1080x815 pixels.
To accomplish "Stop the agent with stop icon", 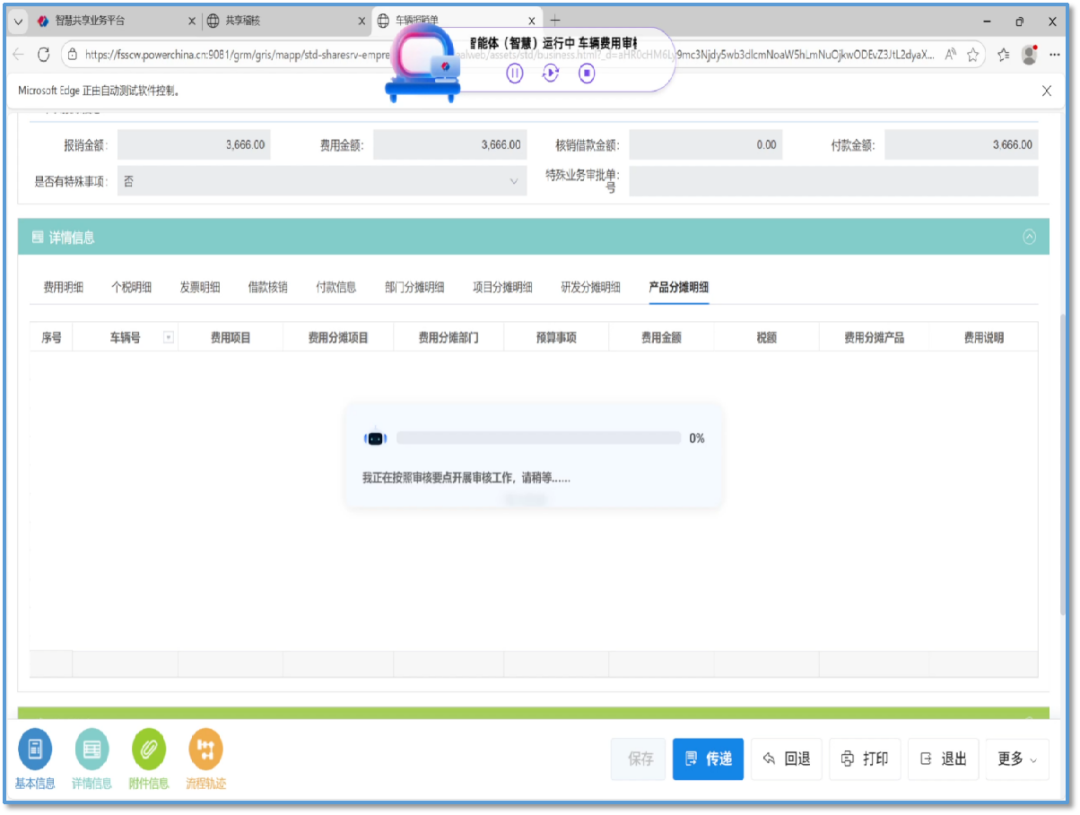I will [586, 73].
